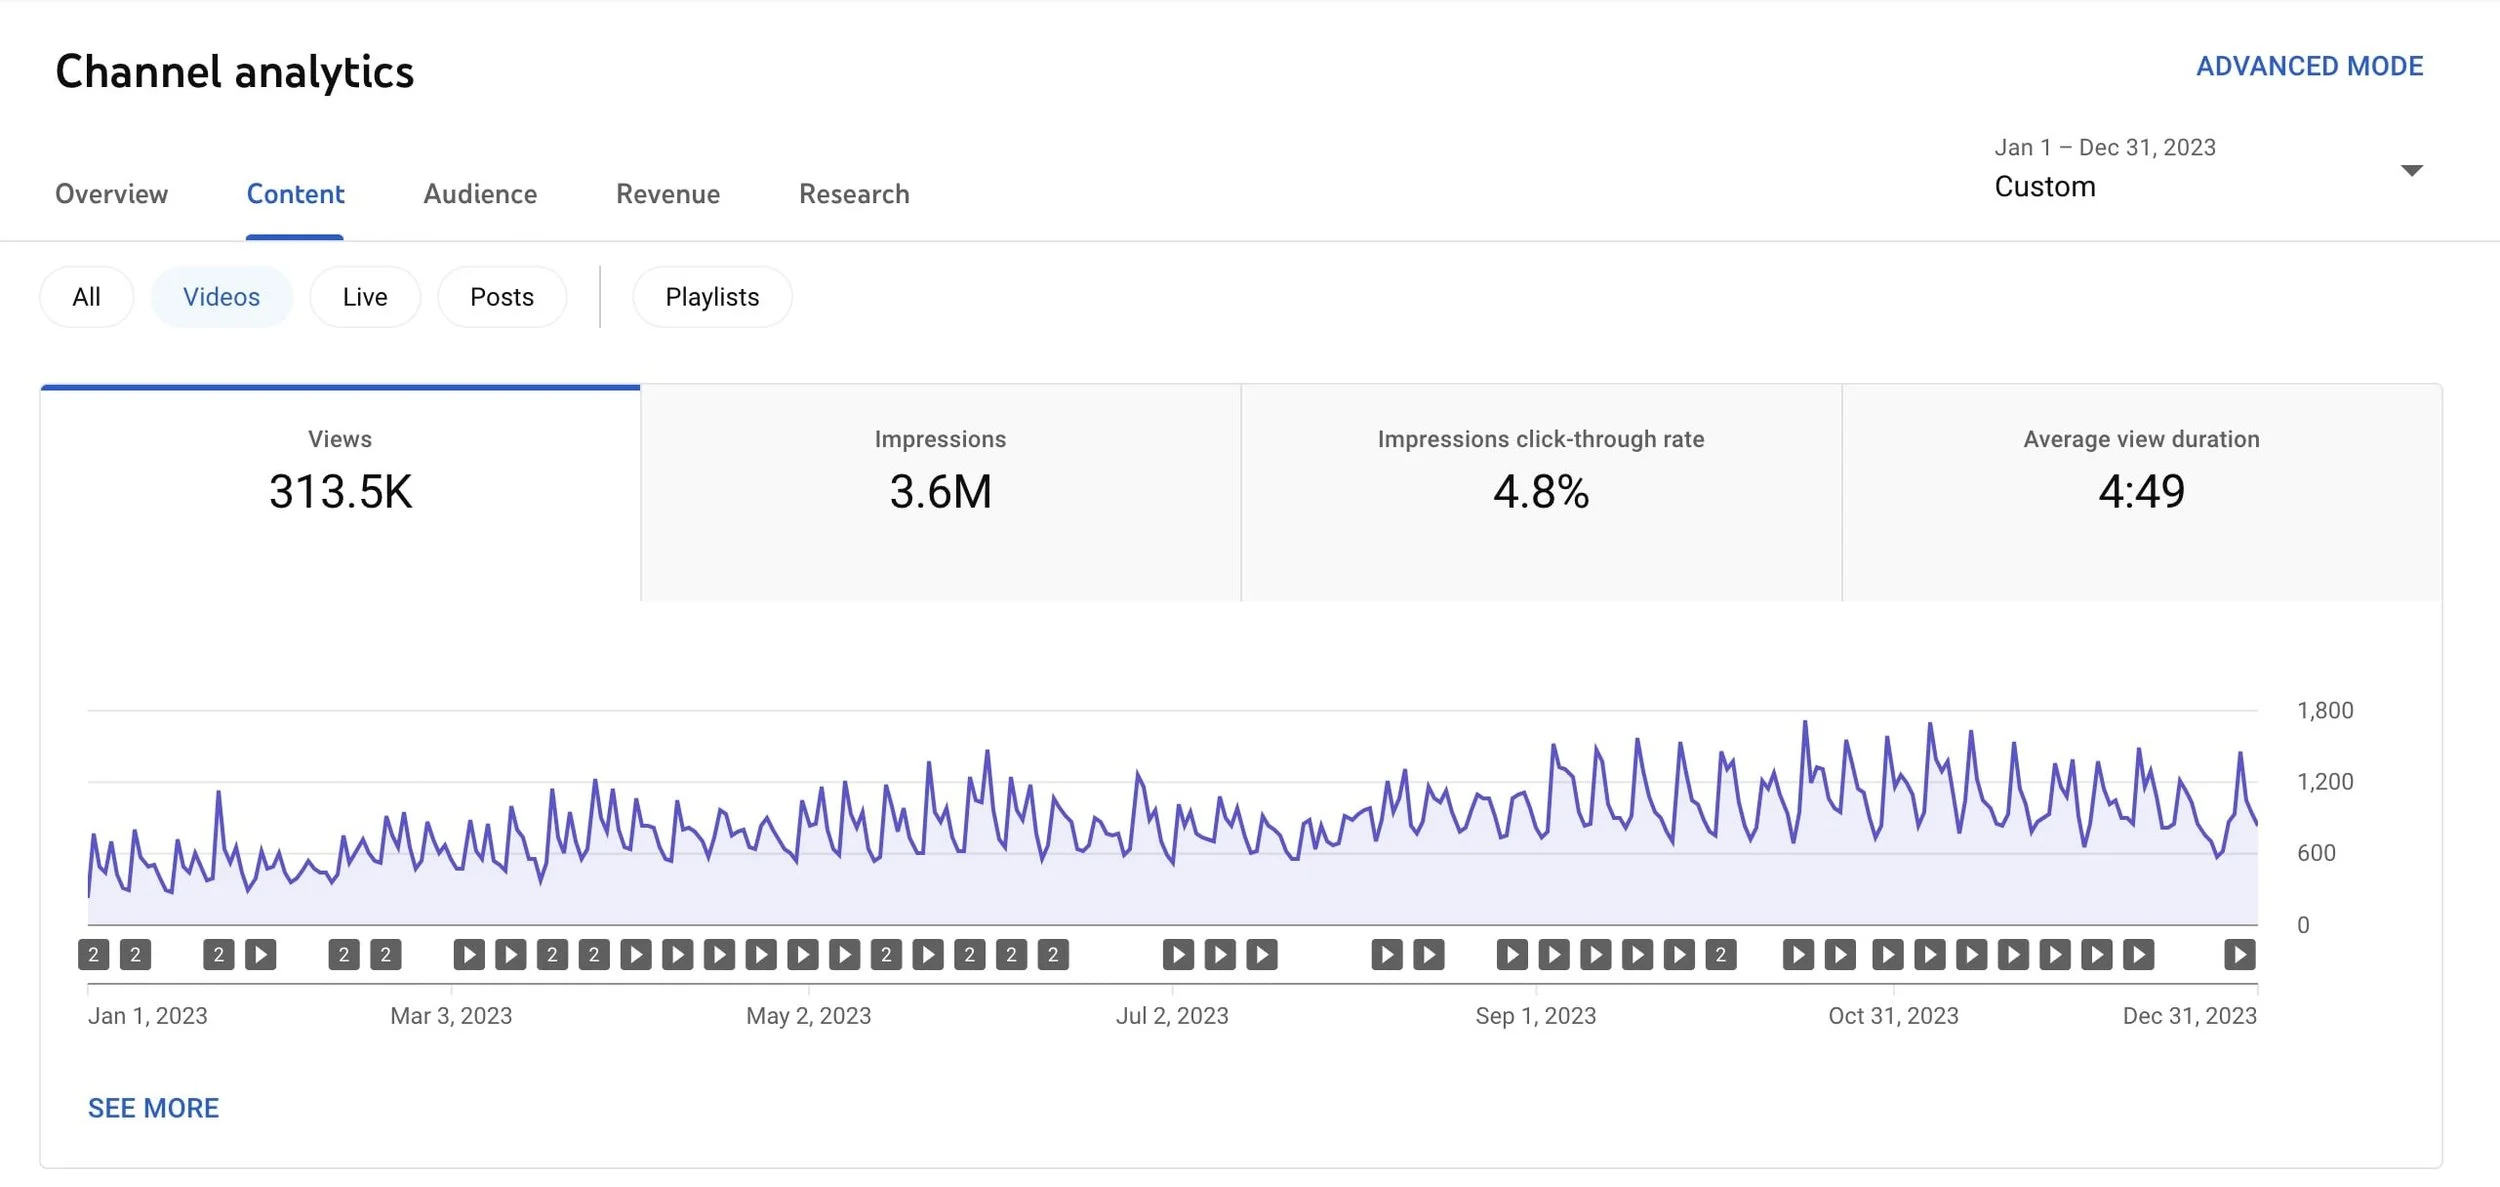This screenshot has width=2500, height=1187.
Task: Click SEE MORE below the chart
Action: 153,1108
